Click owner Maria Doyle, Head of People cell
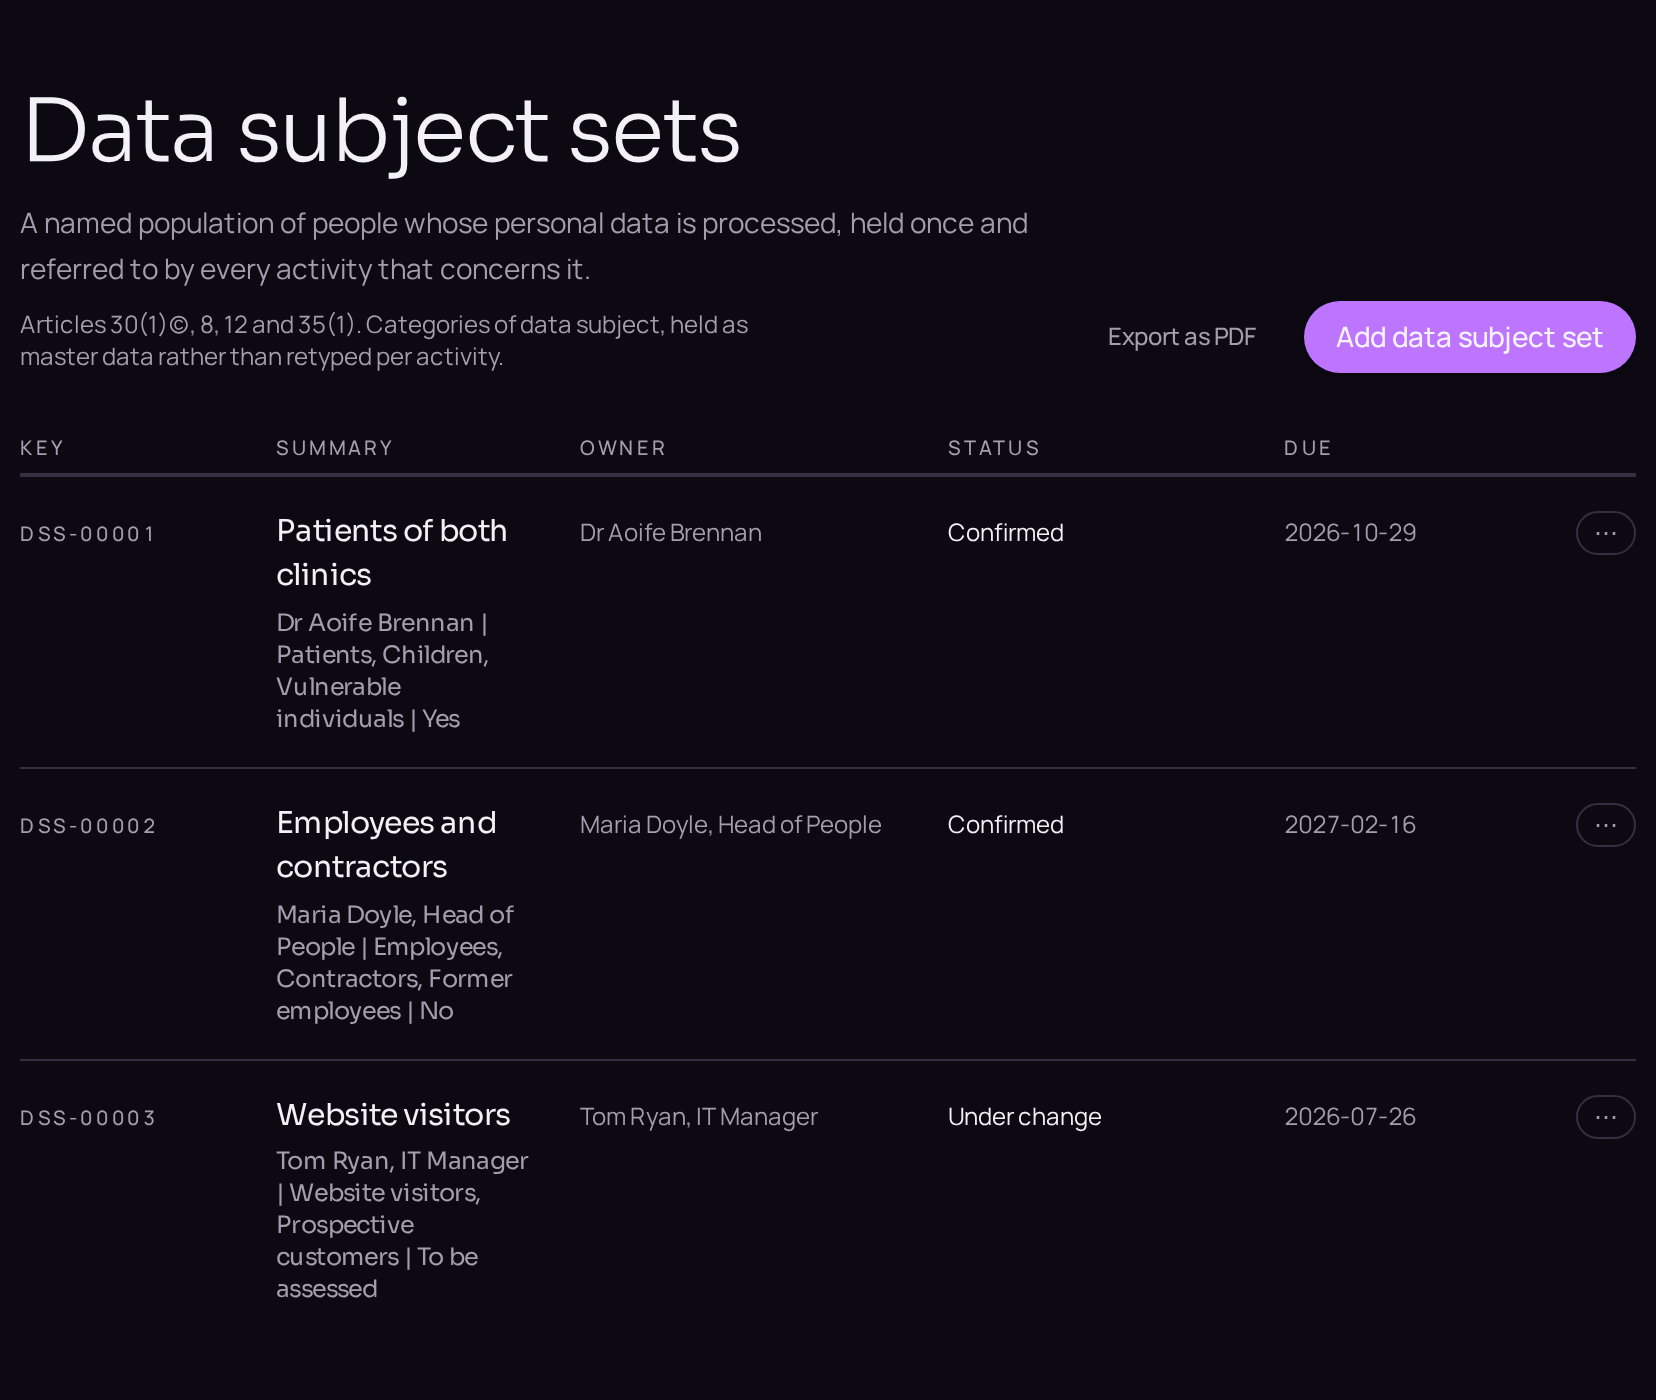1656x1400 pixels. click(731, 825)
